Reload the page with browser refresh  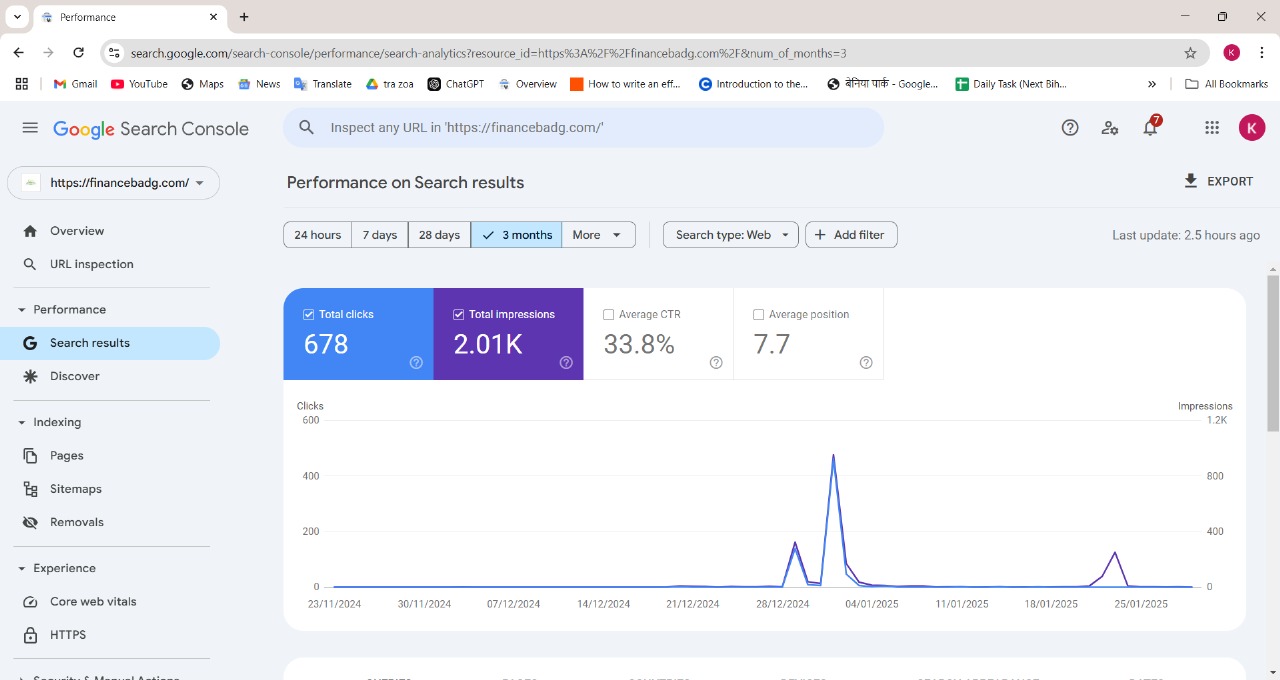point(78,52)
